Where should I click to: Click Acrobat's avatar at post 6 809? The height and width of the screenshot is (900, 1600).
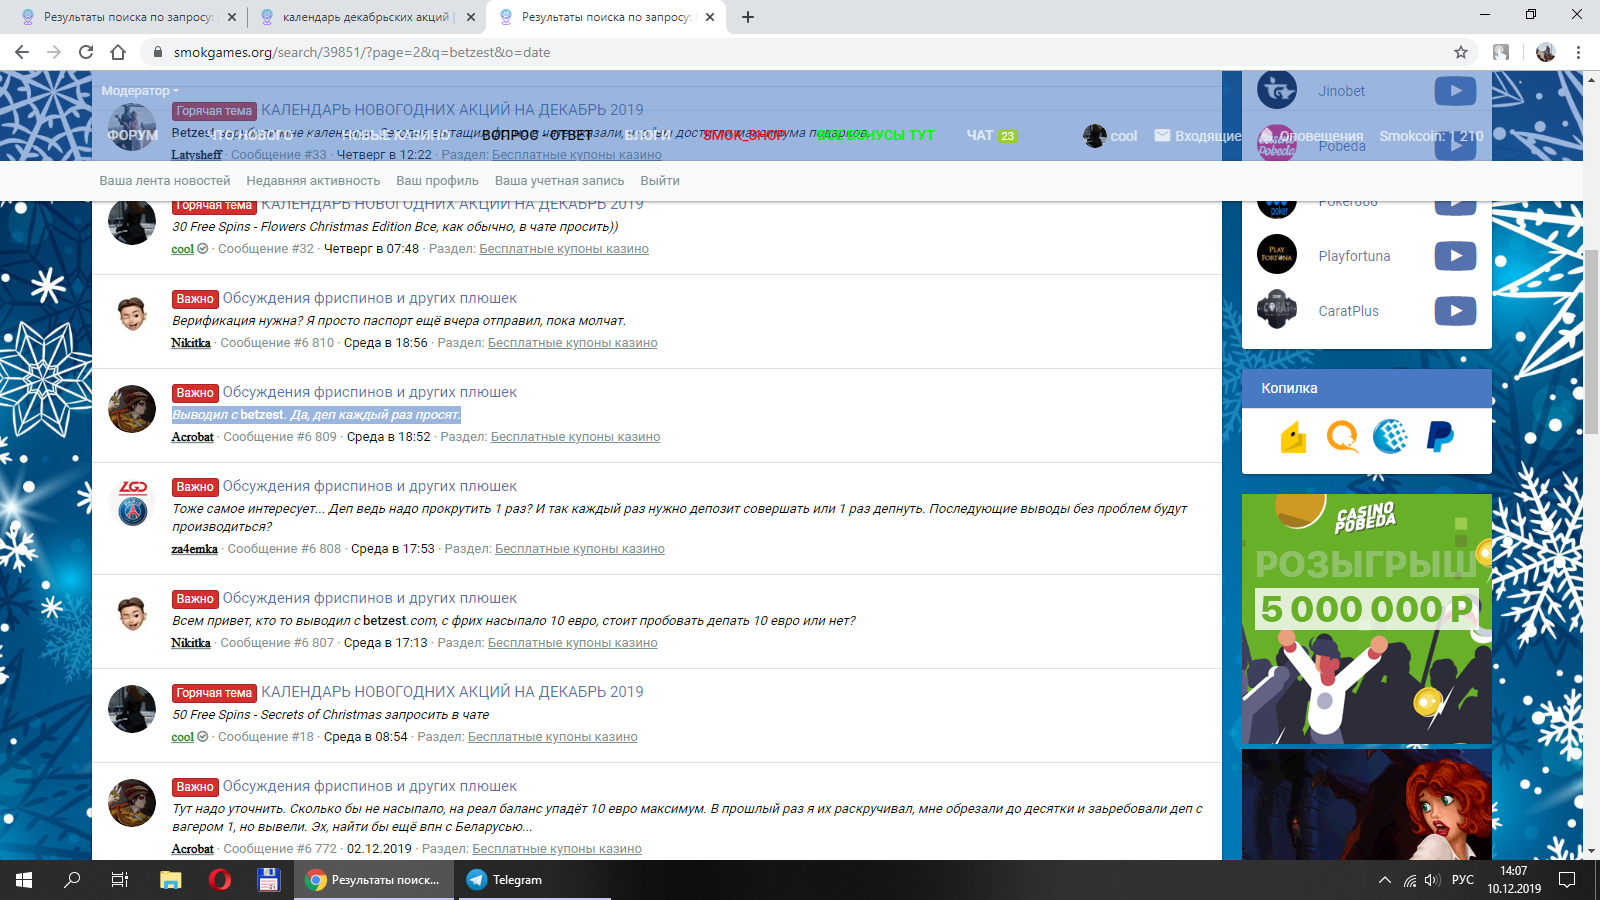coord(132,409)
